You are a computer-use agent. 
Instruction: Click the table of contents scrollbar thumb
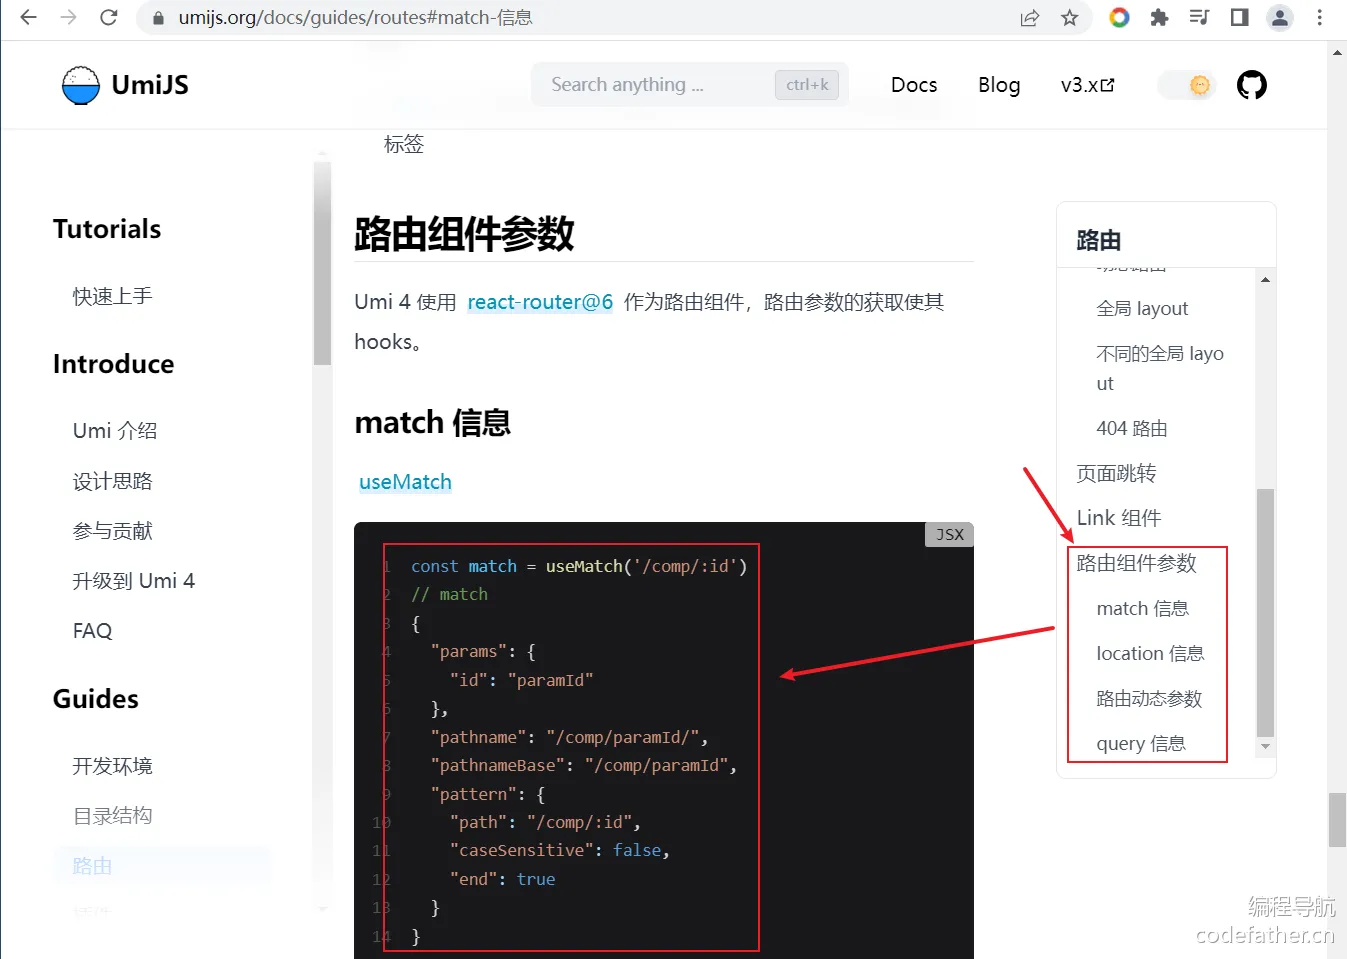point(1265,612)
